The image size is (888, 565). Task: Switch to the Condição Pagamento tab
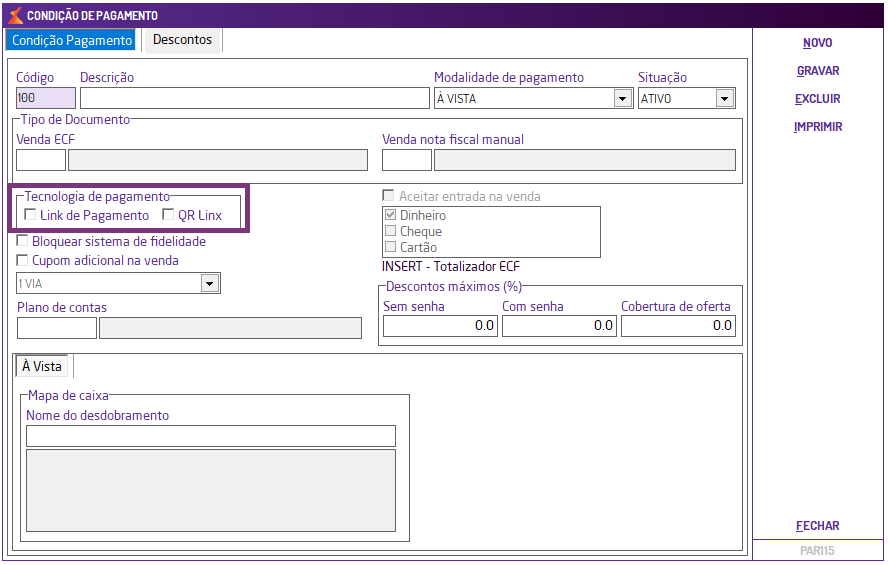tap(72, 40)
